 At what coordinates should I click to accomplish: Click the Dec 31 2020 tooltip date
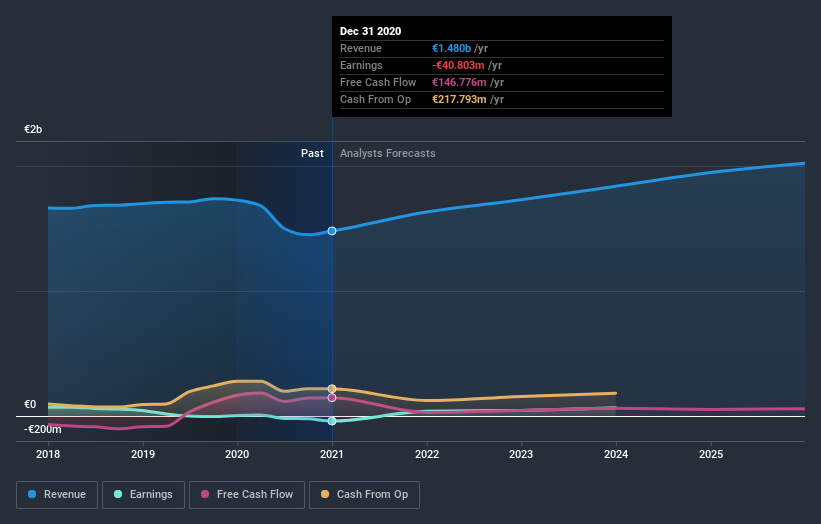tap(371, 31)
